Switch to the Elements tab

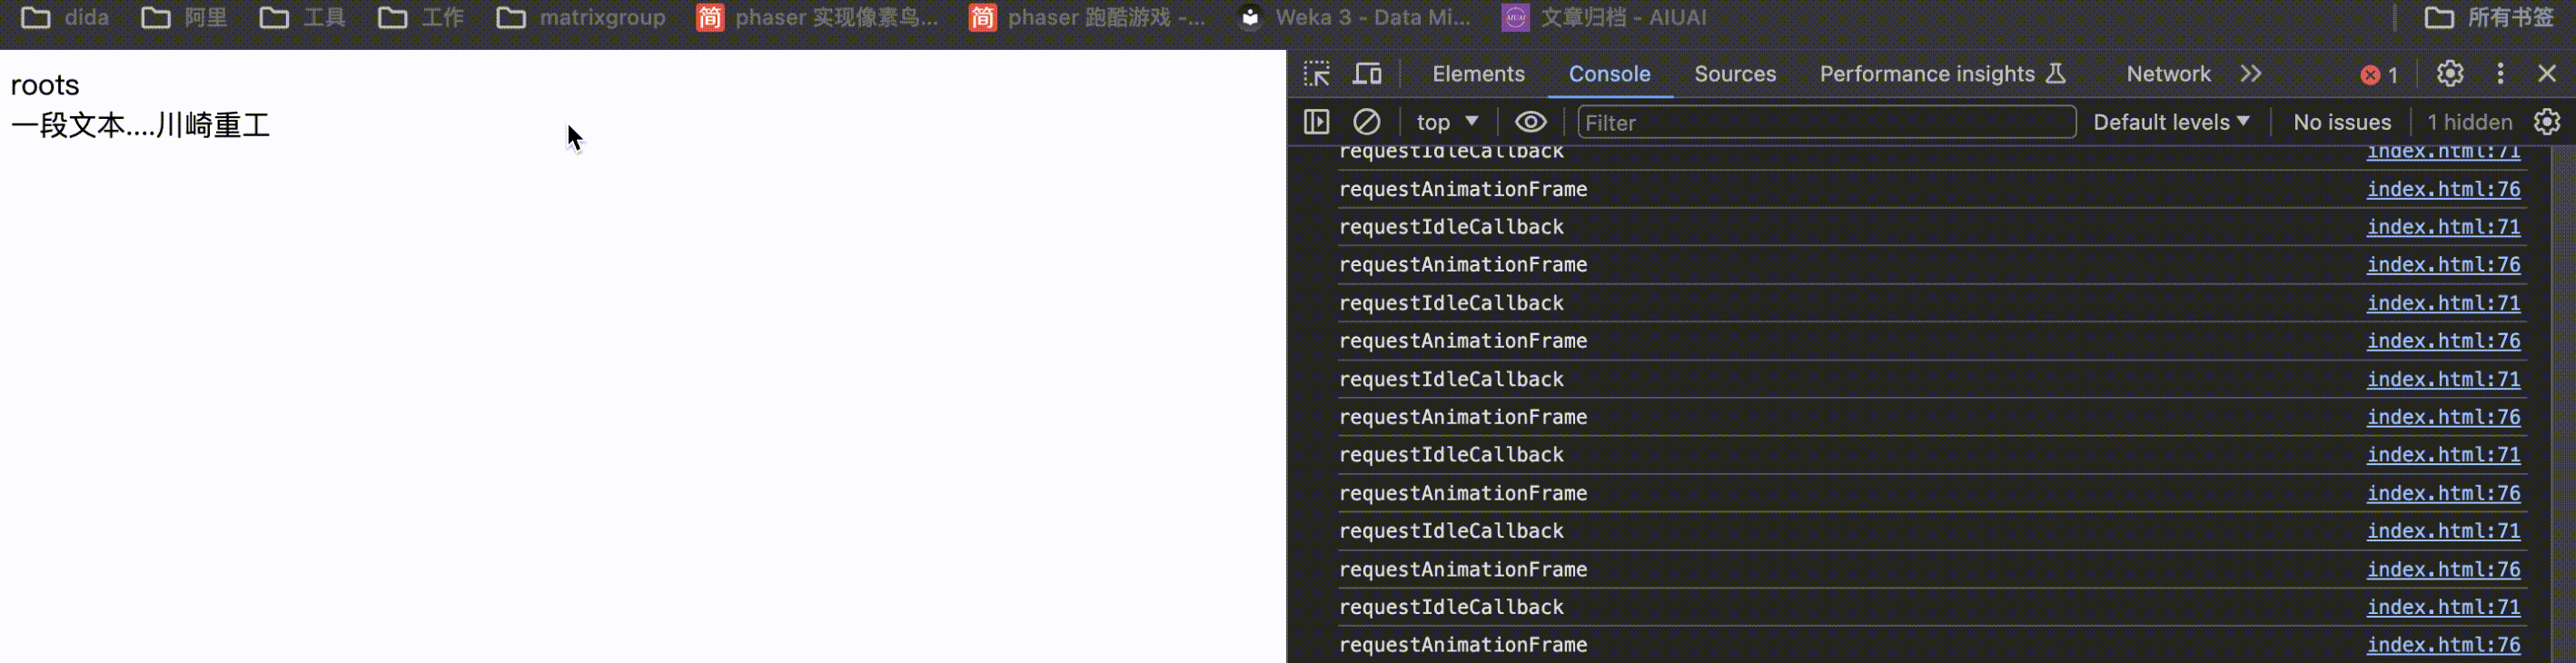pyautogui.click(x=1478, y=74)
